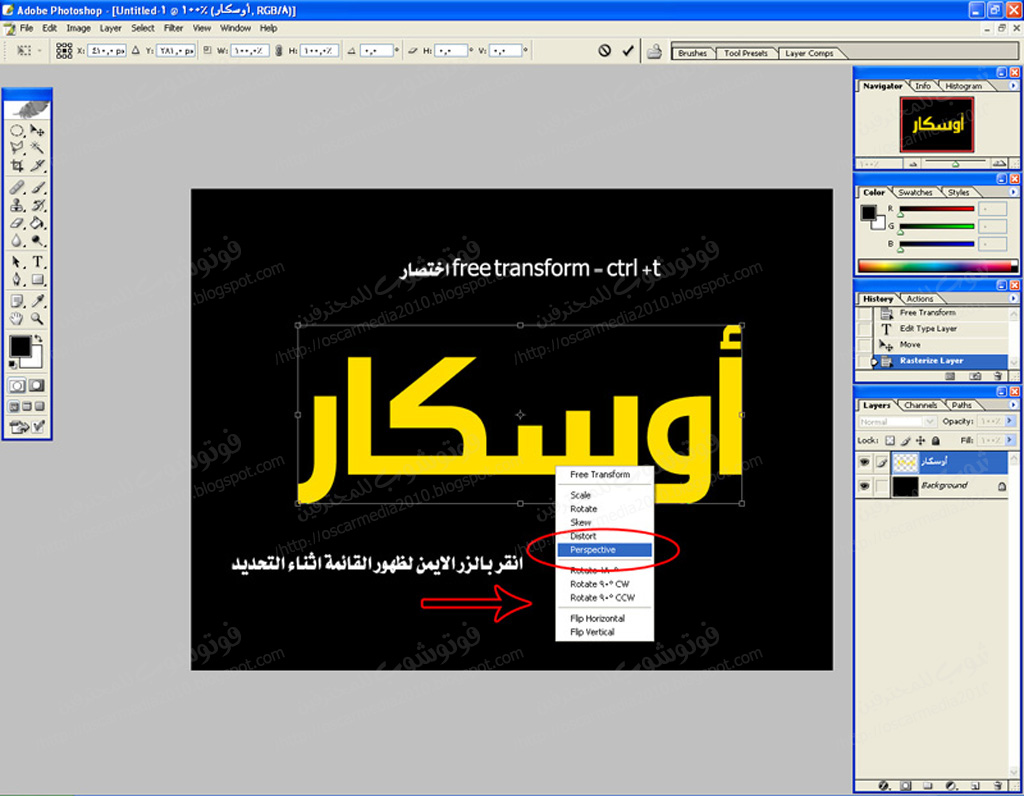Screen dimensions: 1024x796
Task: Toggle maintain aspect ratio link icon
Action: point(278,50)
